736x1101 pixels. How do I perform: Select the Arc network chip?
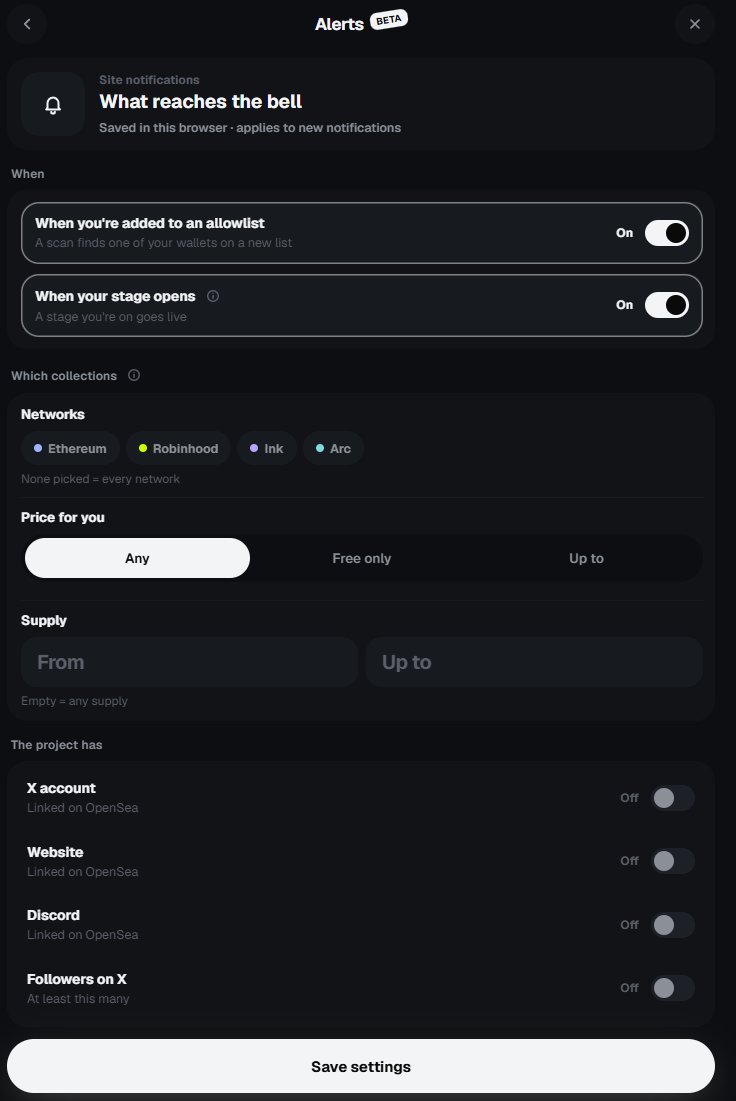coord(333,448)
